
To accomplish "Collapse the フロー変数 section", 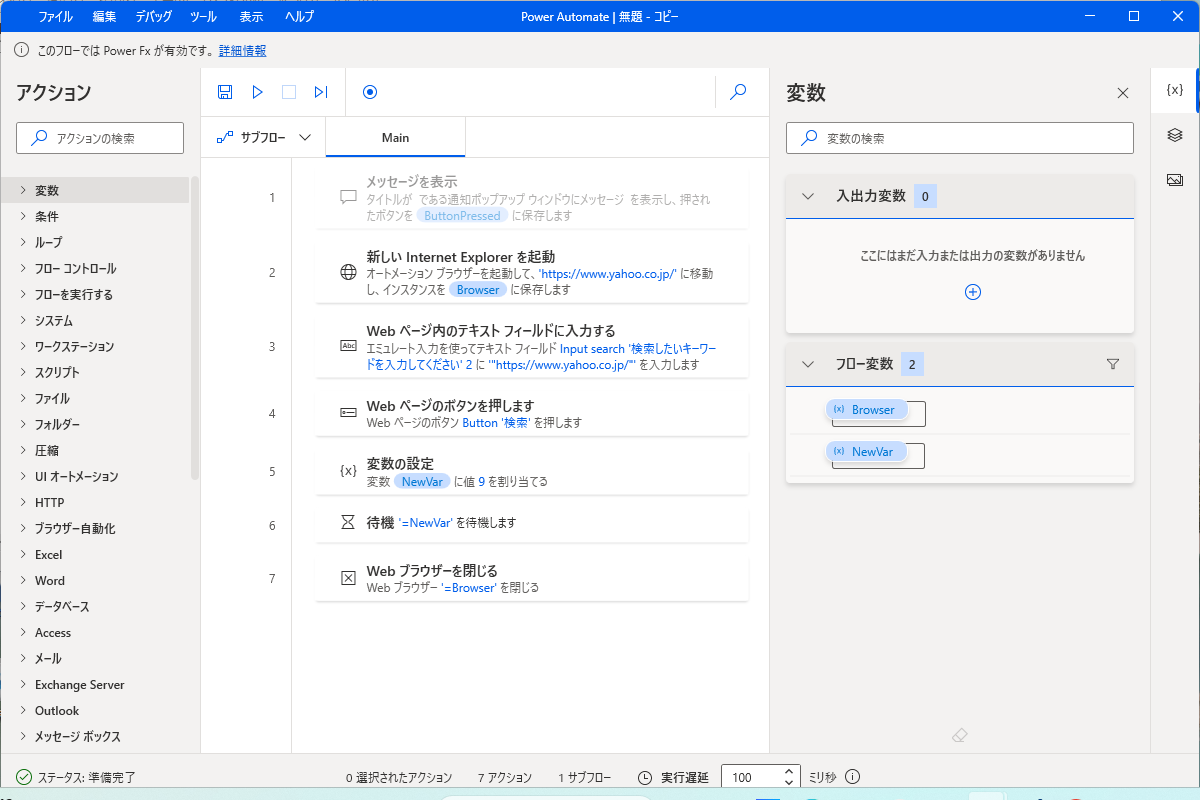I will (808, 364).
